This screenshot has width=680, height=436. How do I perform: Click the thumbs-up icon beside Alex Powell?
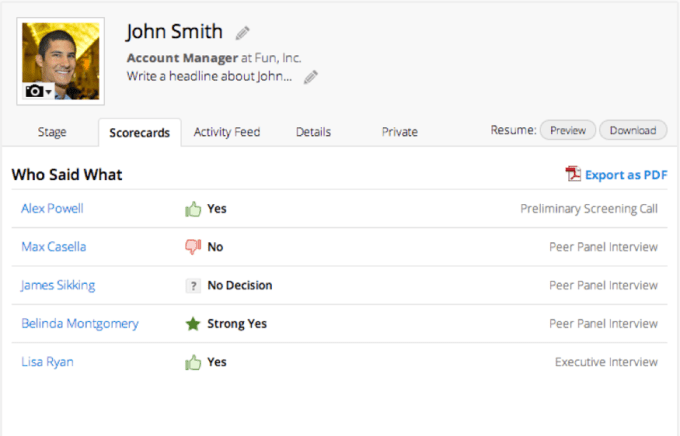(193, 209)
